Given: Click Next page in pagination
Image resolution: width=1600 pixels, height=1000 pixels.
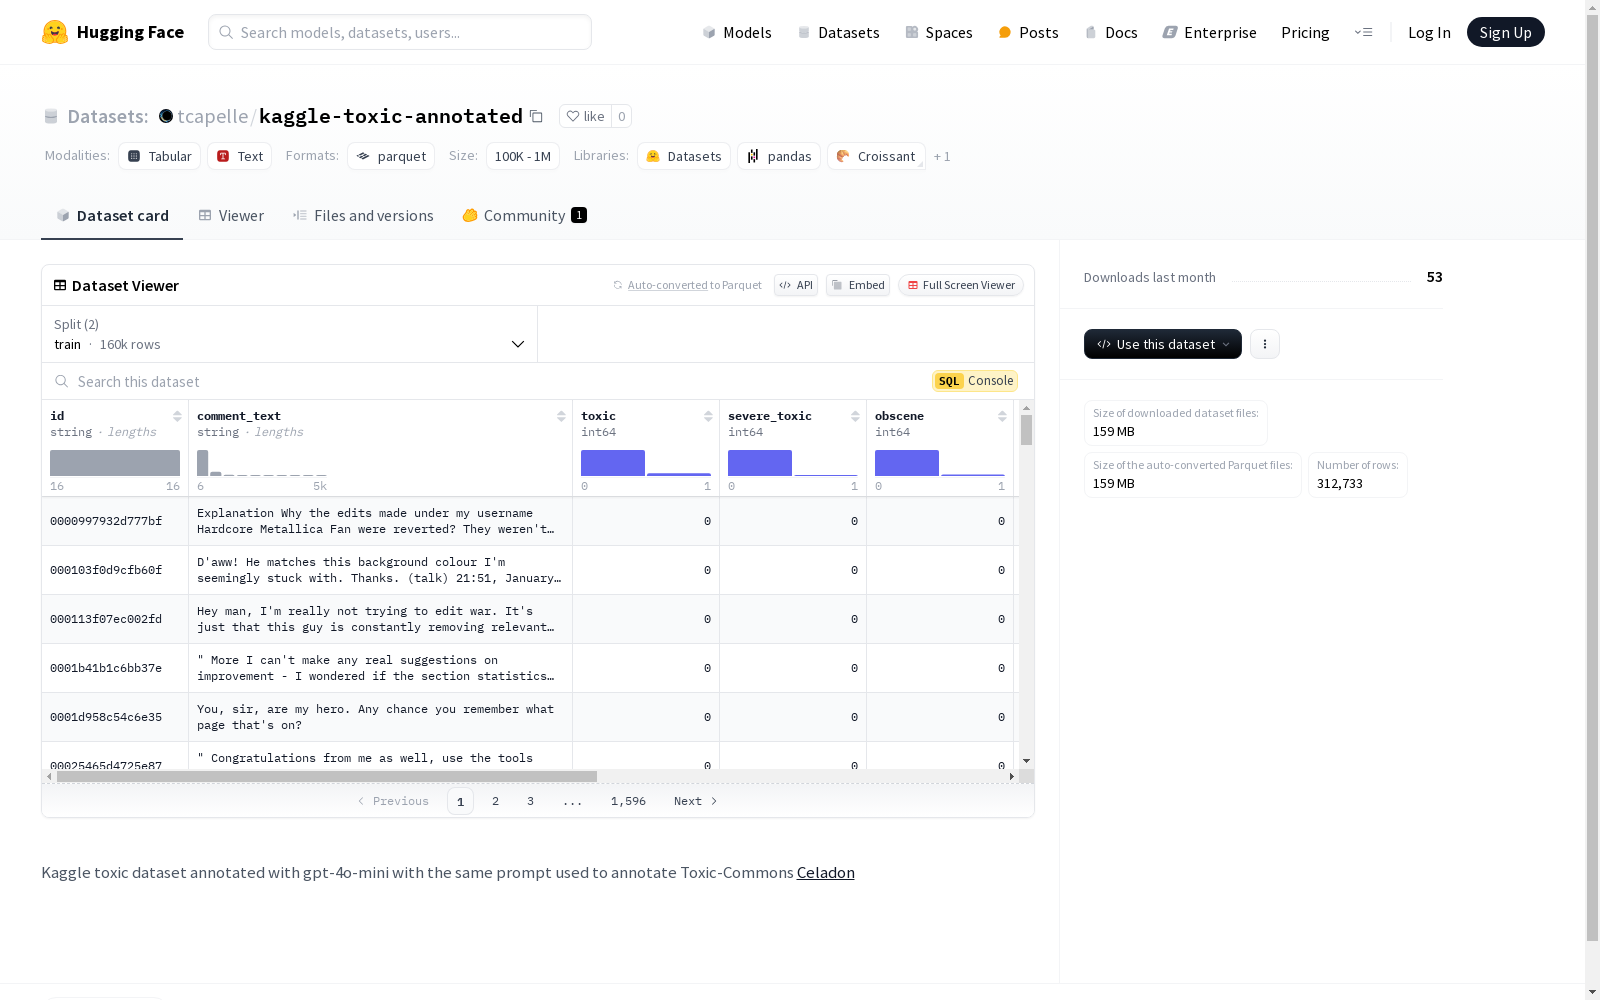Looking at the screenshot, I should coord(695,801).
